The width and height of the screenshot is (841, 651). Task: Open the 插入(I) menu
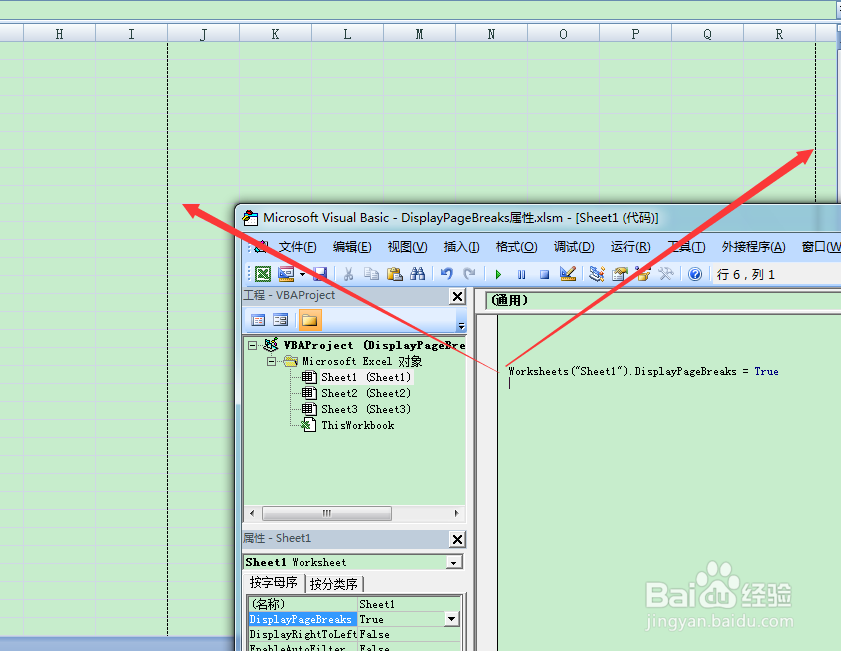[x=461, y=247]
